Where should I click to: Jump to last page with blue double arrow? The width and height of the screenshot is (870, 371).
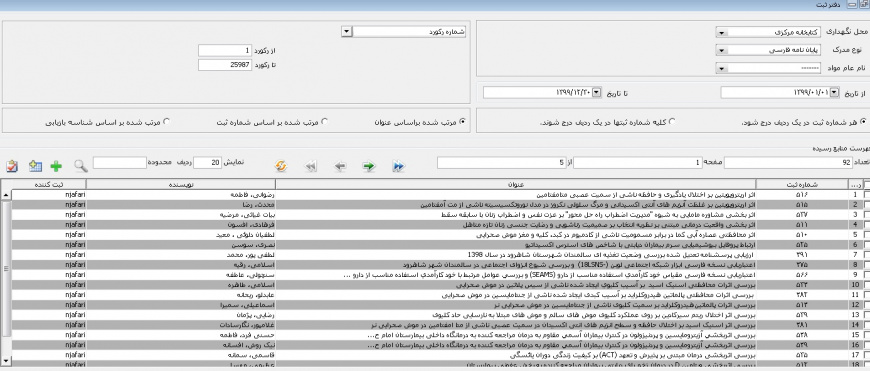tap(398, 166)
